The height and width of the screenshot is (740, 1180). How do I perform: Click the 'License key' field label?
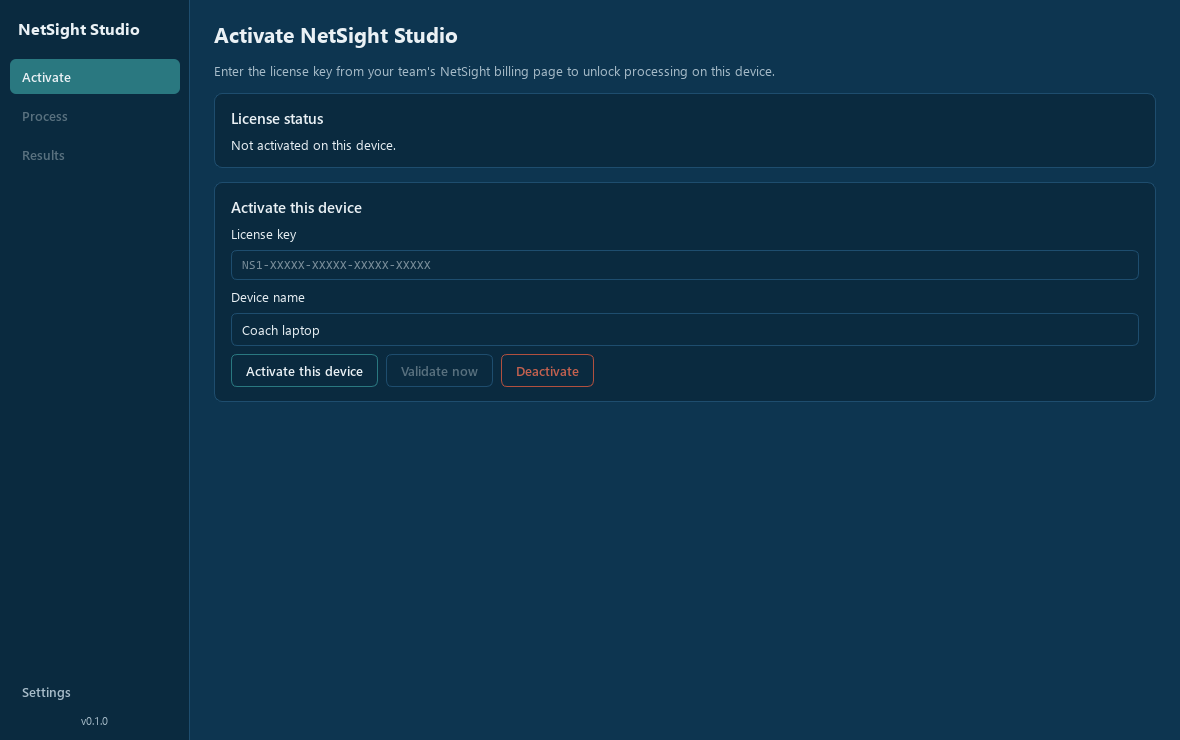click(263, 234)
